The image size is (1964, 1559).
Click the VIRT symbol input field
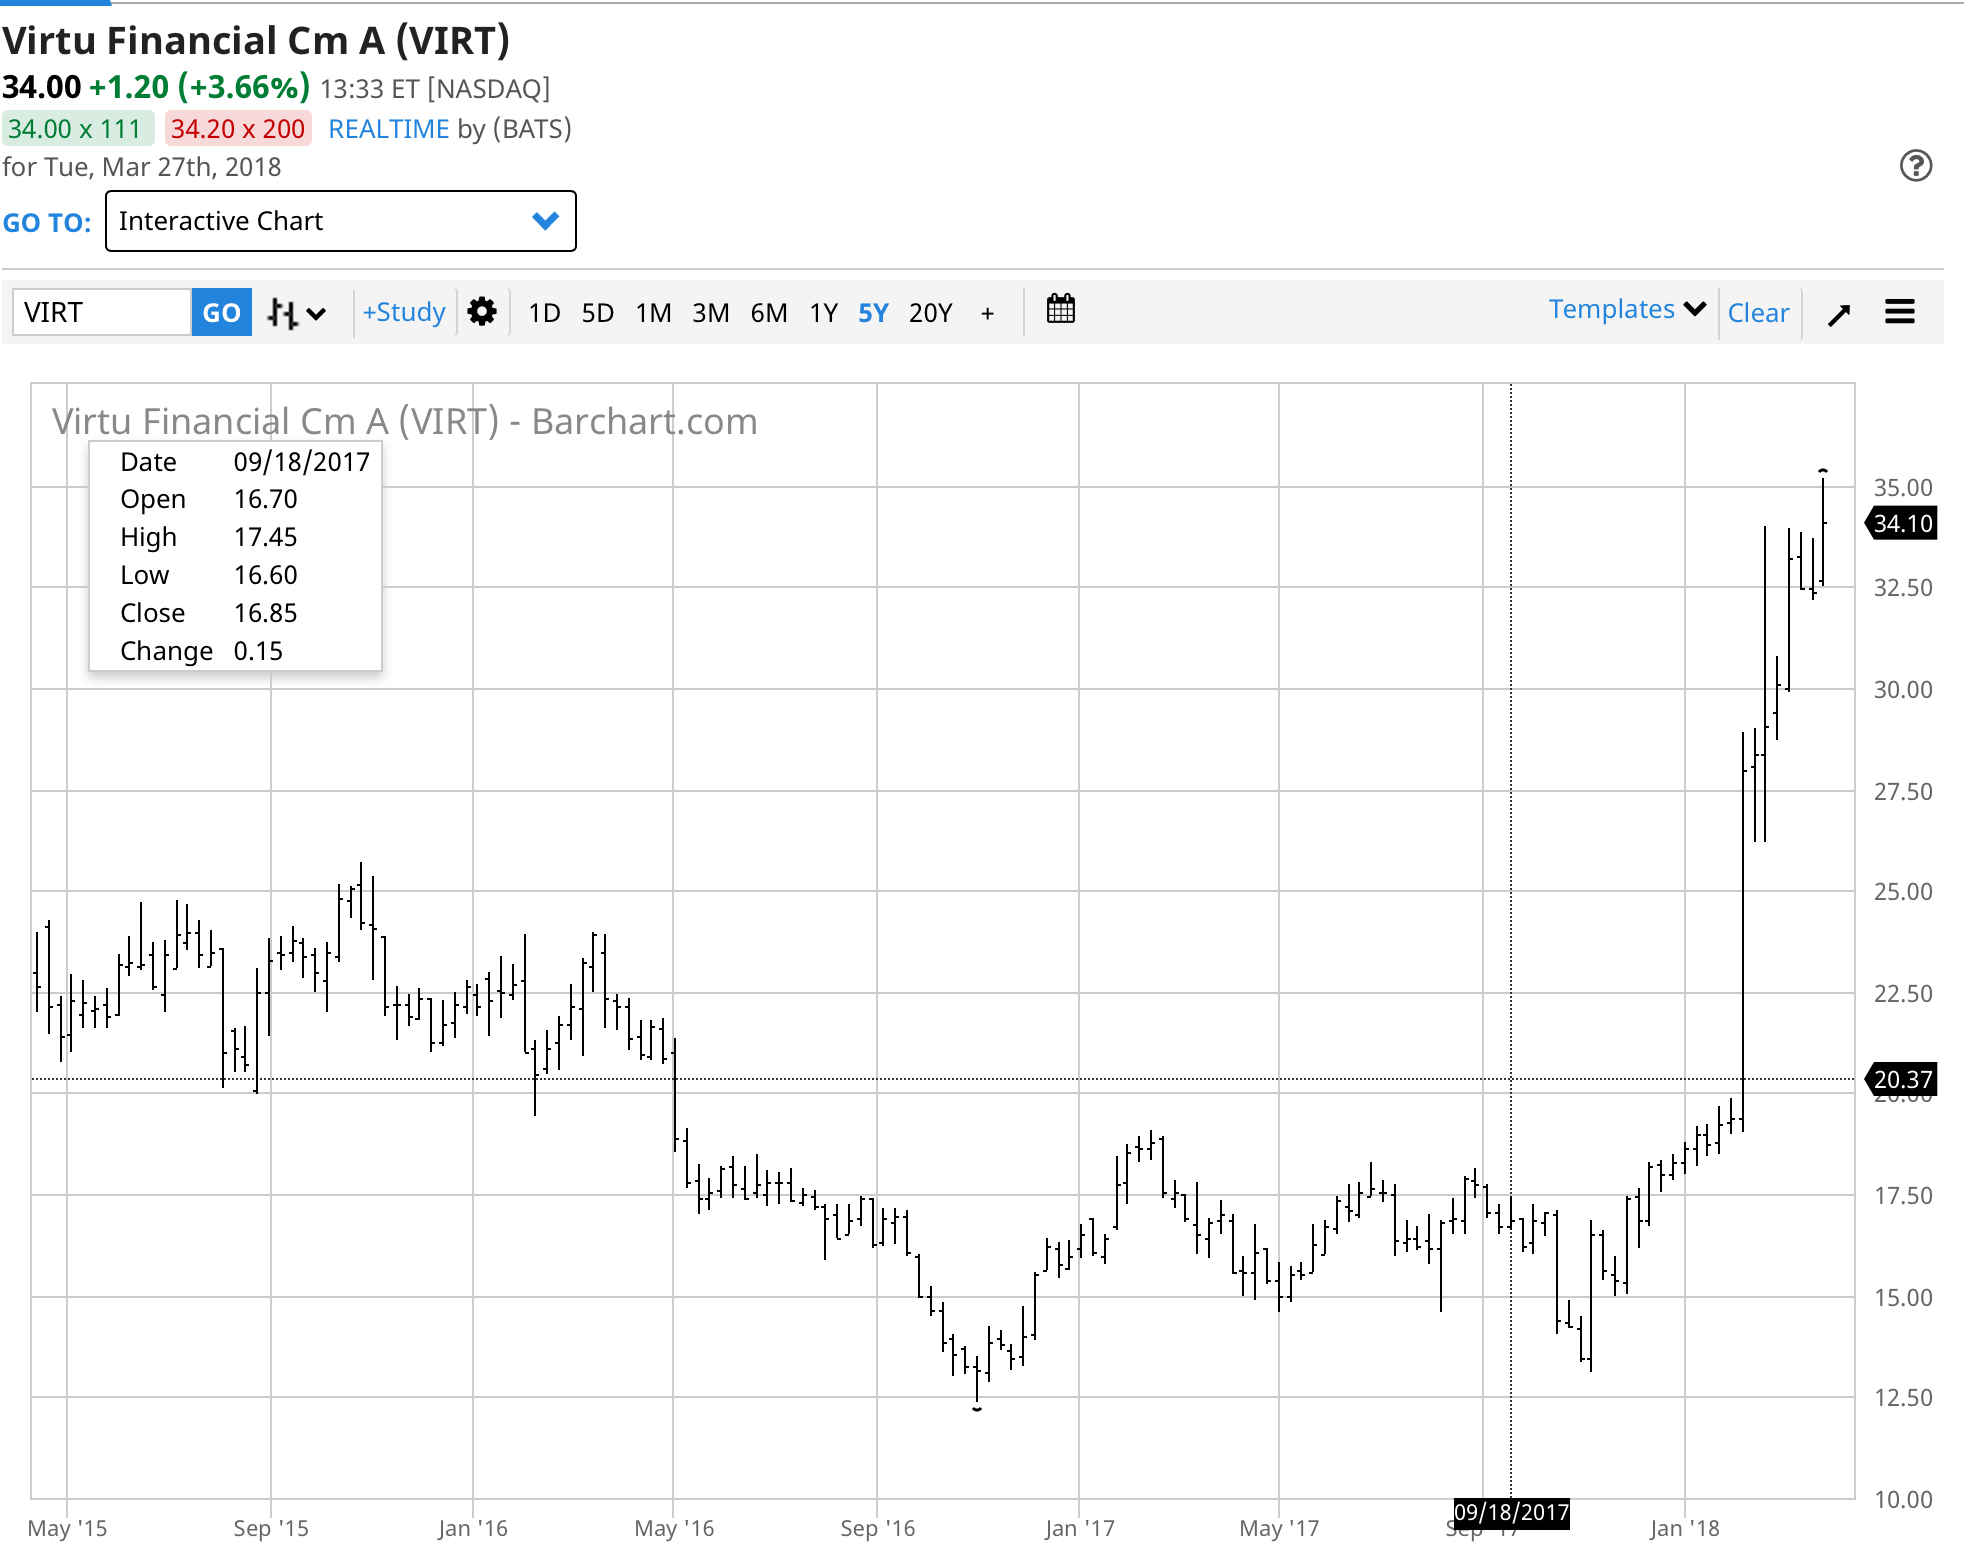coord(101,312)
